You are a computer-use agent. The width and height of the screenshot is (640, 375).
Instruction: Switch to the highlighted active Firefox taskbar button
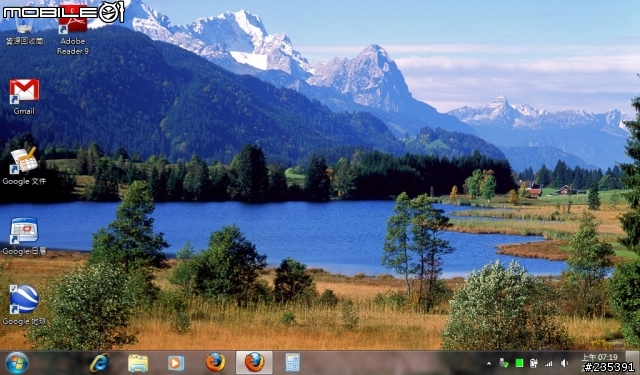pos(254,362)
